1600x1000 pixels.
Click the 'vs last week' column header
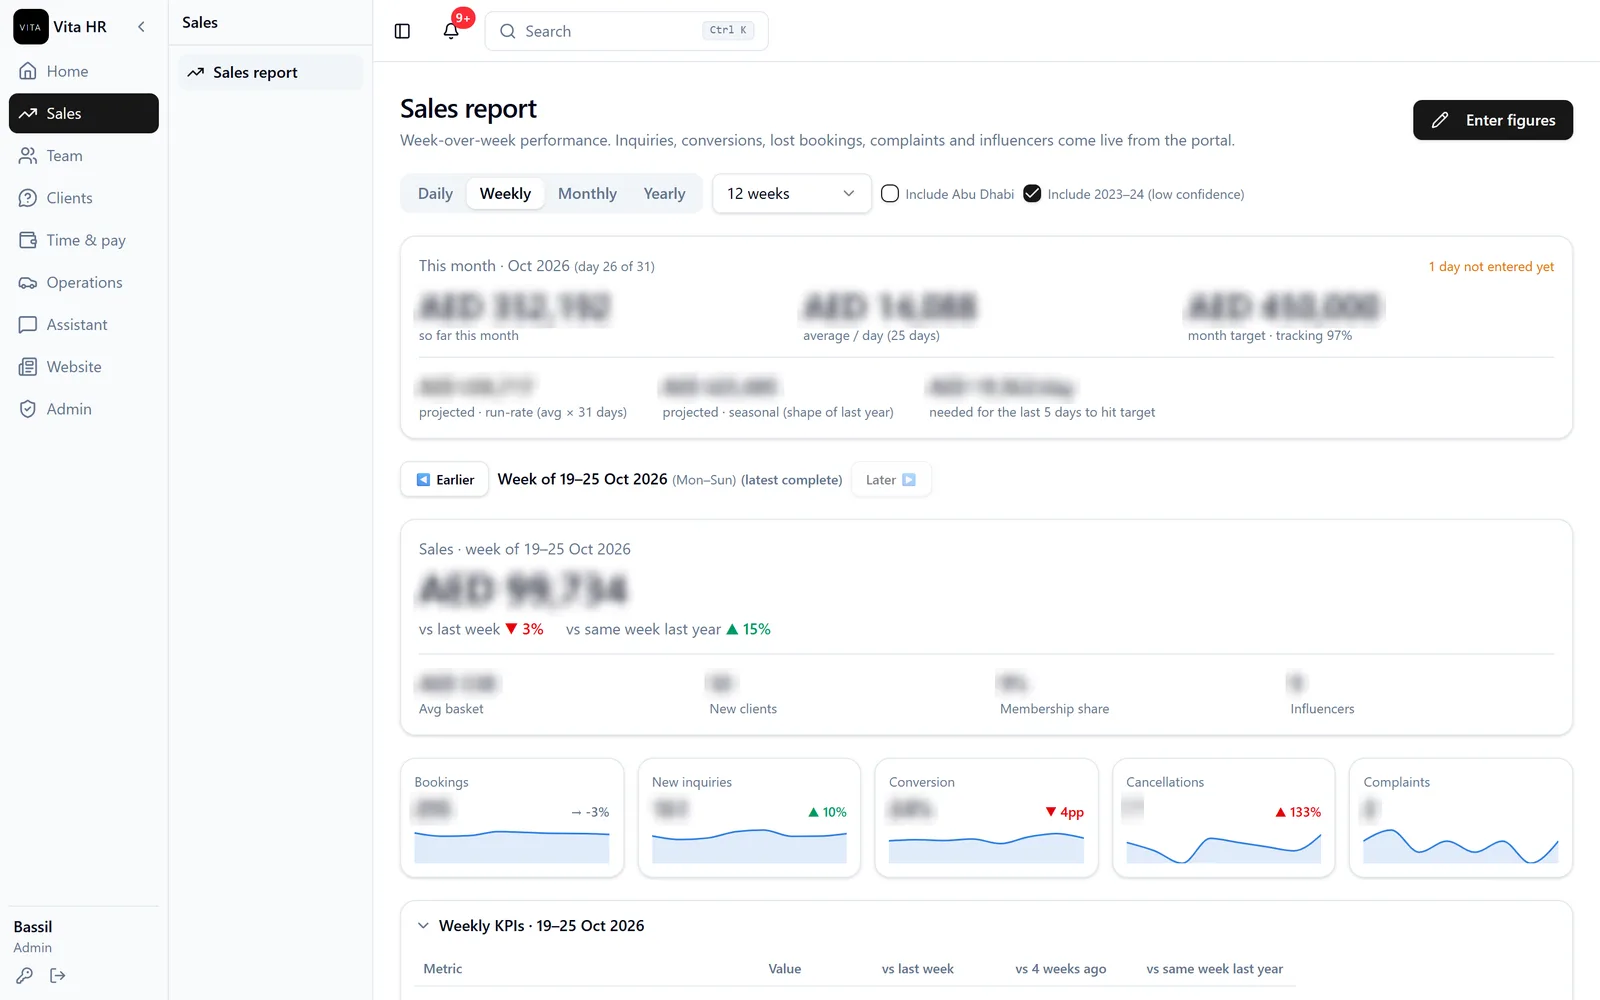point(917,969)
